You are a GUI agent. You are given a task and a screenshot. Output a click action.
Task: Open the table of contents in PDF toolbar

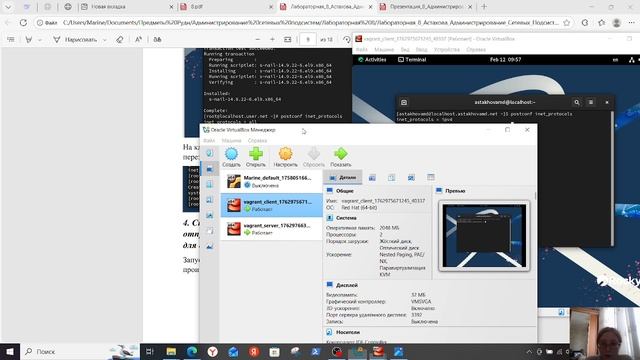tap(11, 39)
